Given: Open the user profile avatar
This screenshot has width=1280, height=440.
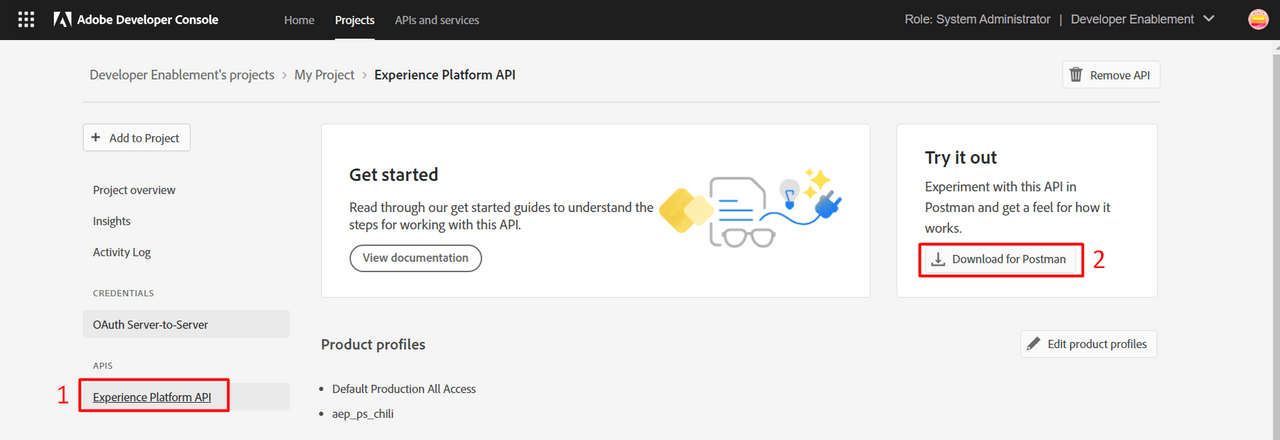Looking at the screenshot, I should tap(1258, 19).
